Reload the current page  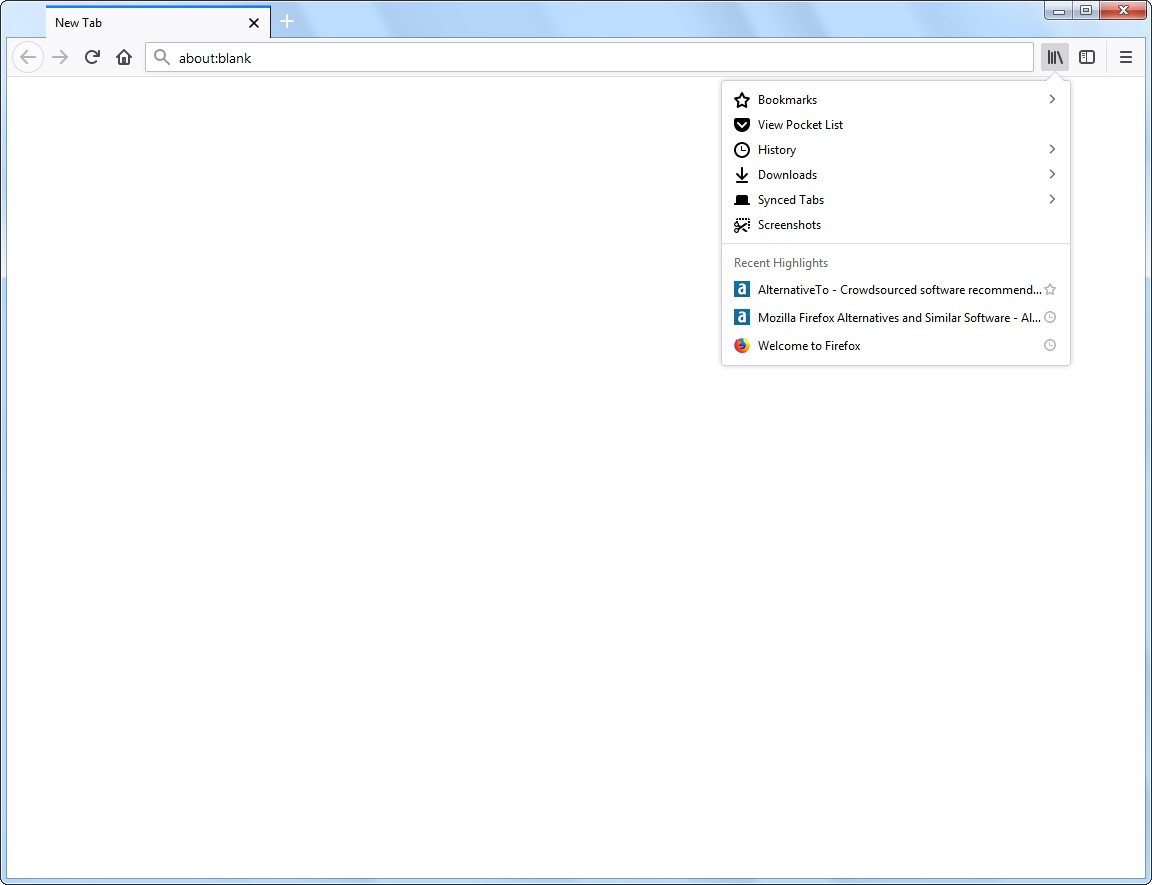click(92, 57)
